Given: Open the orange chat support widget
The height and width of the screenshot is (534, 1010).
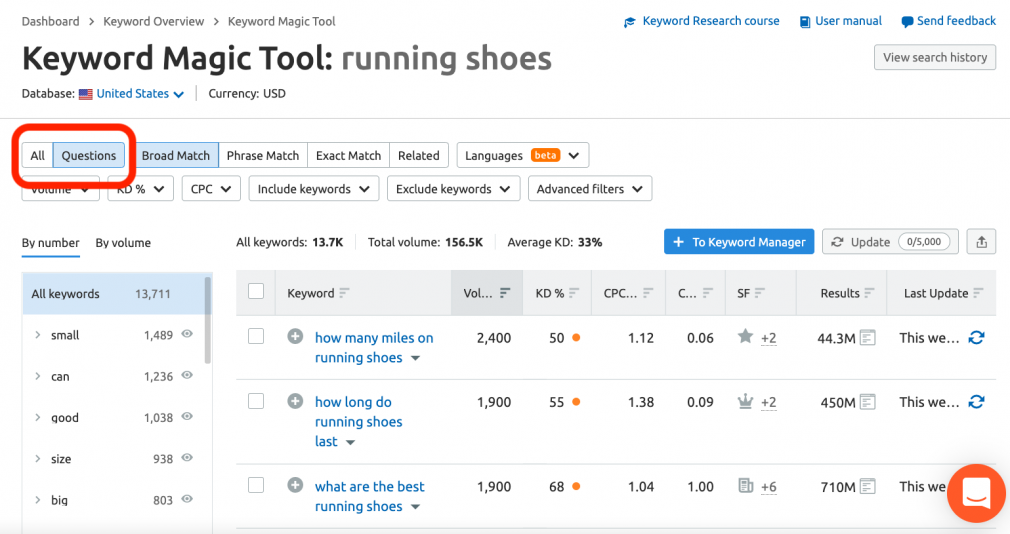Looking at the screenshot, I should click(x=975, y=493).
